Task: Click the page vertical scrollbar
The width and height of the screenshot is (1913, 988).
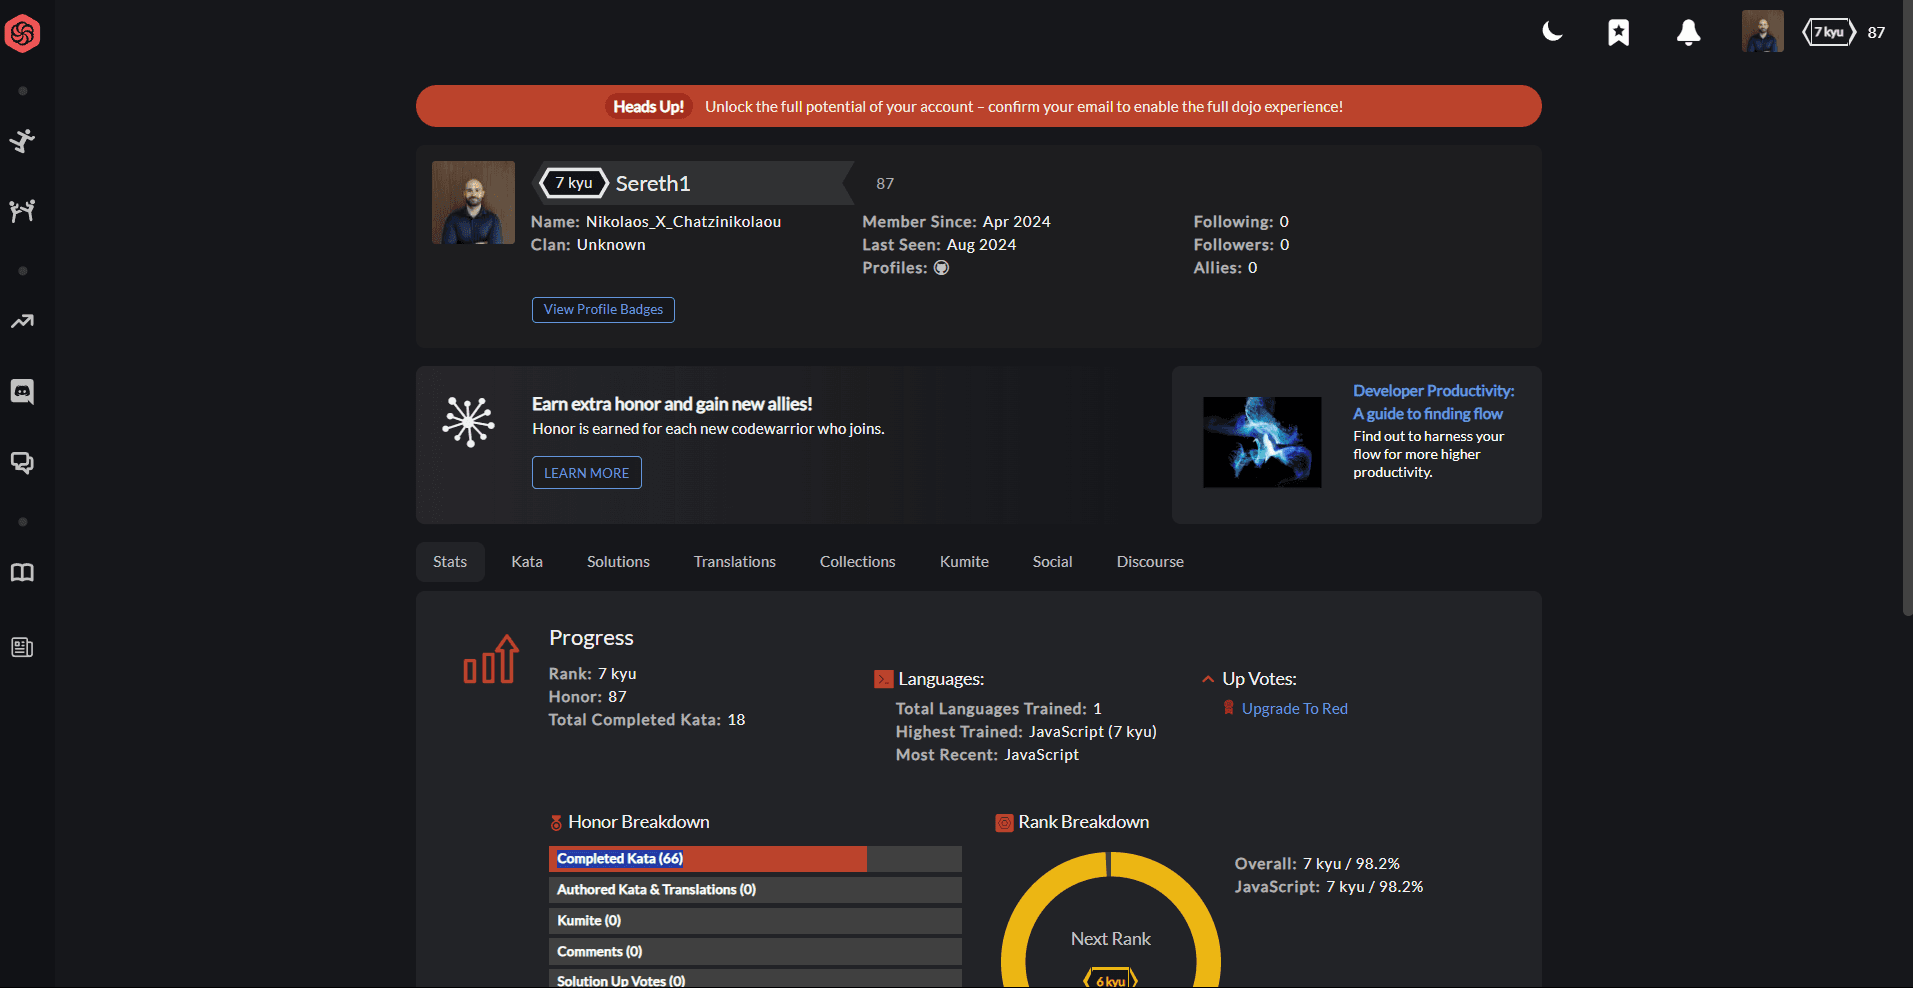Action: 1907,308
